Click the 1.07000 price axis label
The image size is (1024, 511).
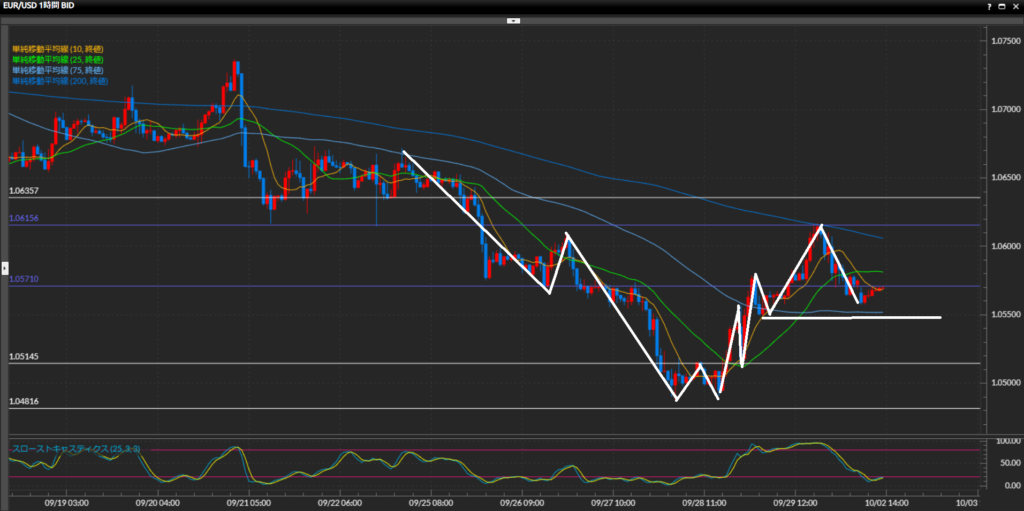[x=1004, y=109]
